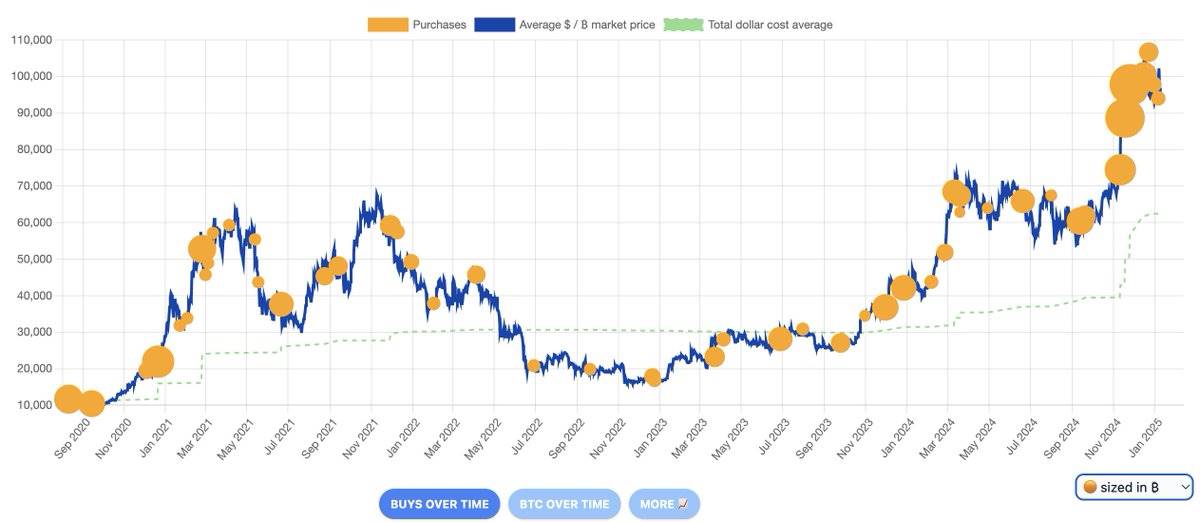1200x522 pixels.
Task: Click the dropdown chevron beside 'sized in ₿'
Action: (x=1184, y=487)
